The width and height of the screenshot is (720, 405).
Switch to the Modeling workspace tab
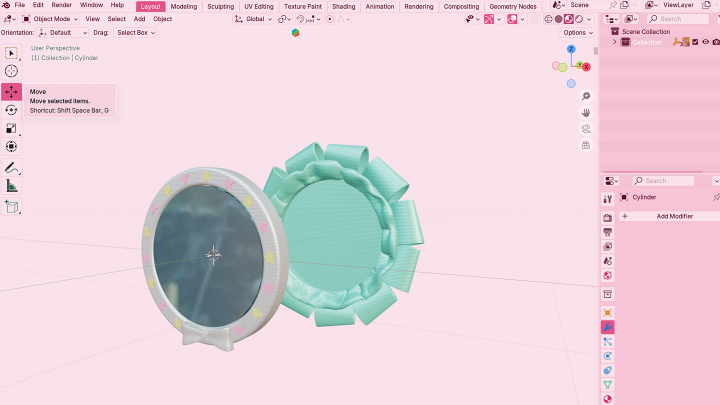(x=184, y=6)
